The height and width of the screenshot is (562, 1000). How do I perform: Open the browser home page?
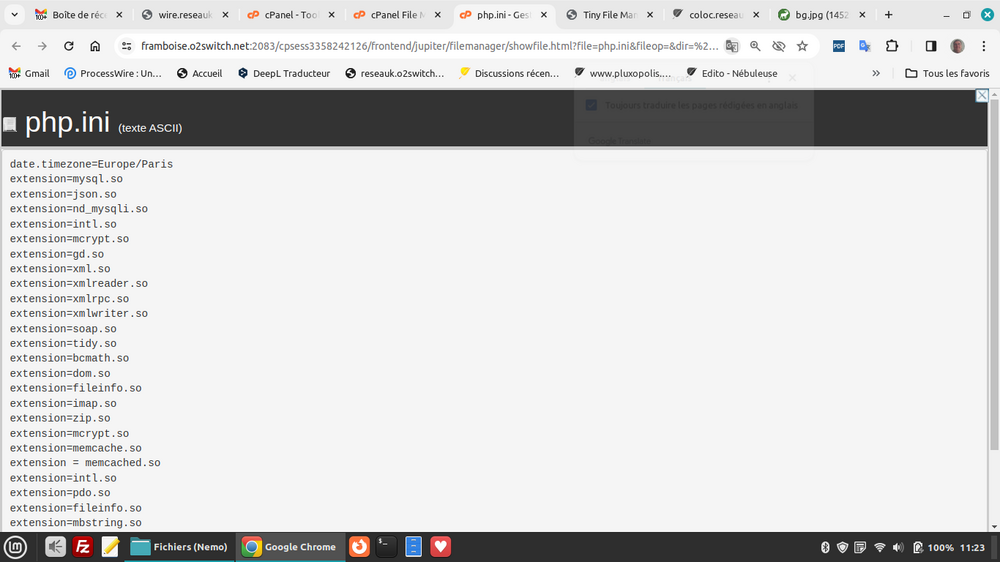(95, 46)
